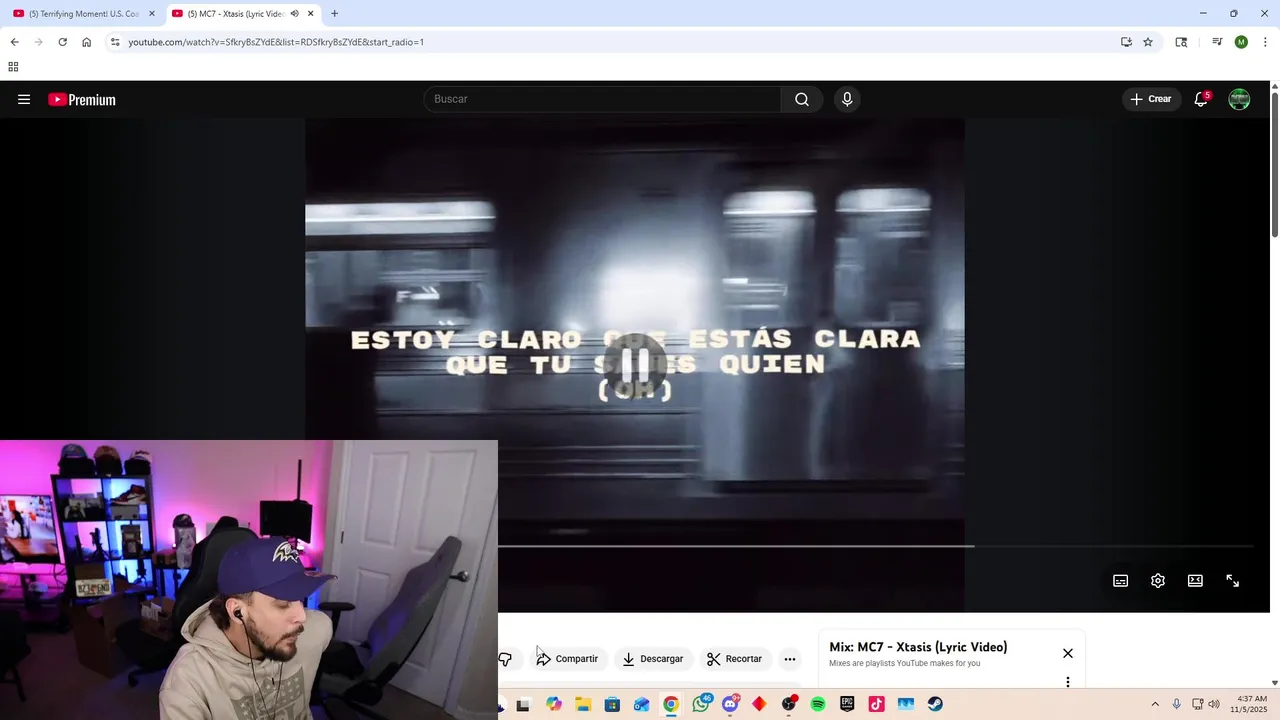Open a new browser tab

334,14
